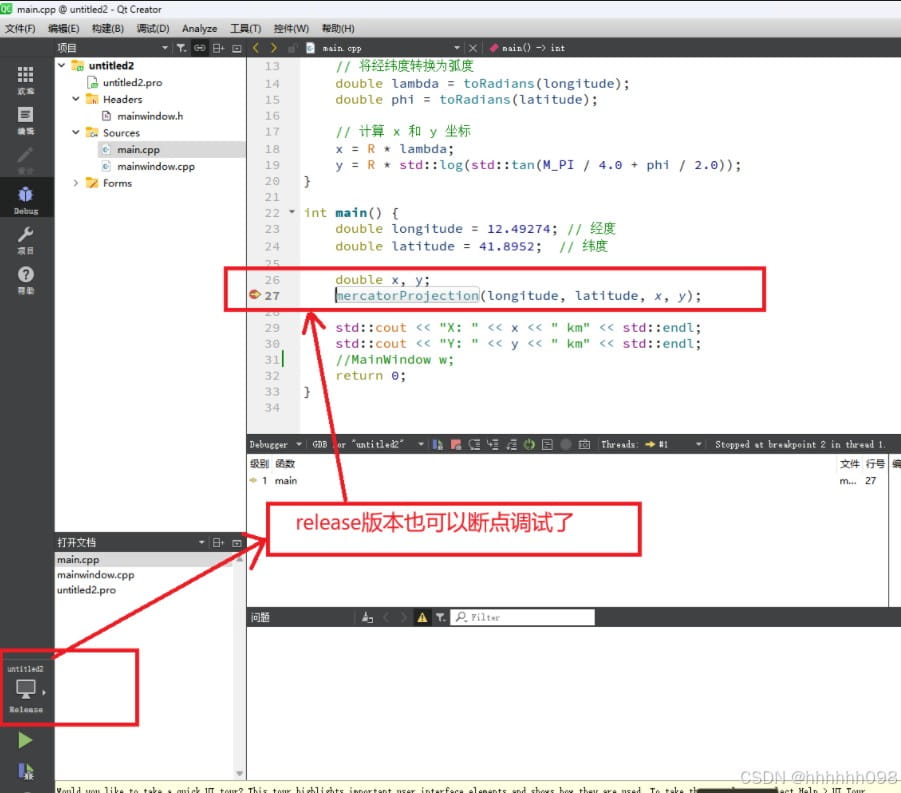Image resolution: width=901 pixels, height=793 pixels.
Task: Expand the Forms folder in project tree
Action: [x=76, y=183]
